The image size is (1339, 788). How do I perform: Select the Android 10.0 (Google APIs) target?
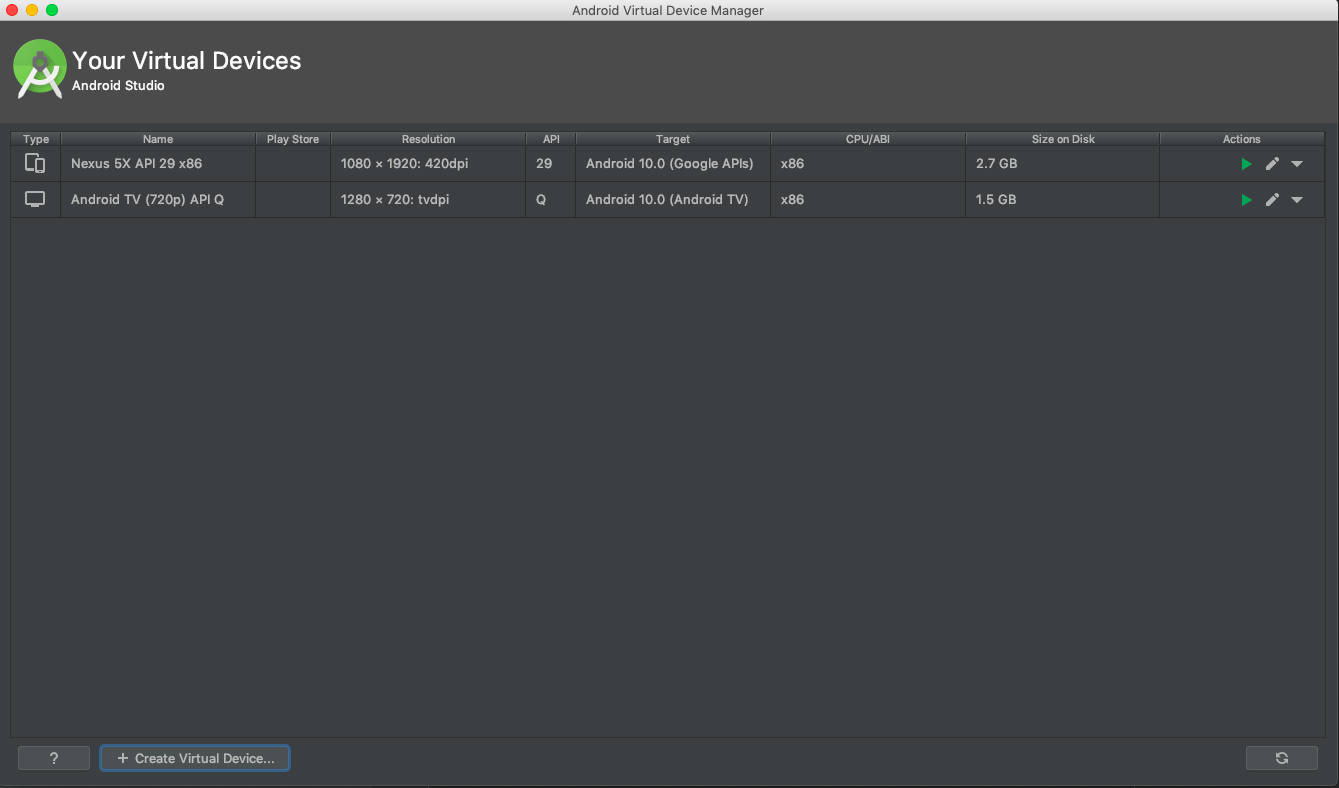point(670,163)
